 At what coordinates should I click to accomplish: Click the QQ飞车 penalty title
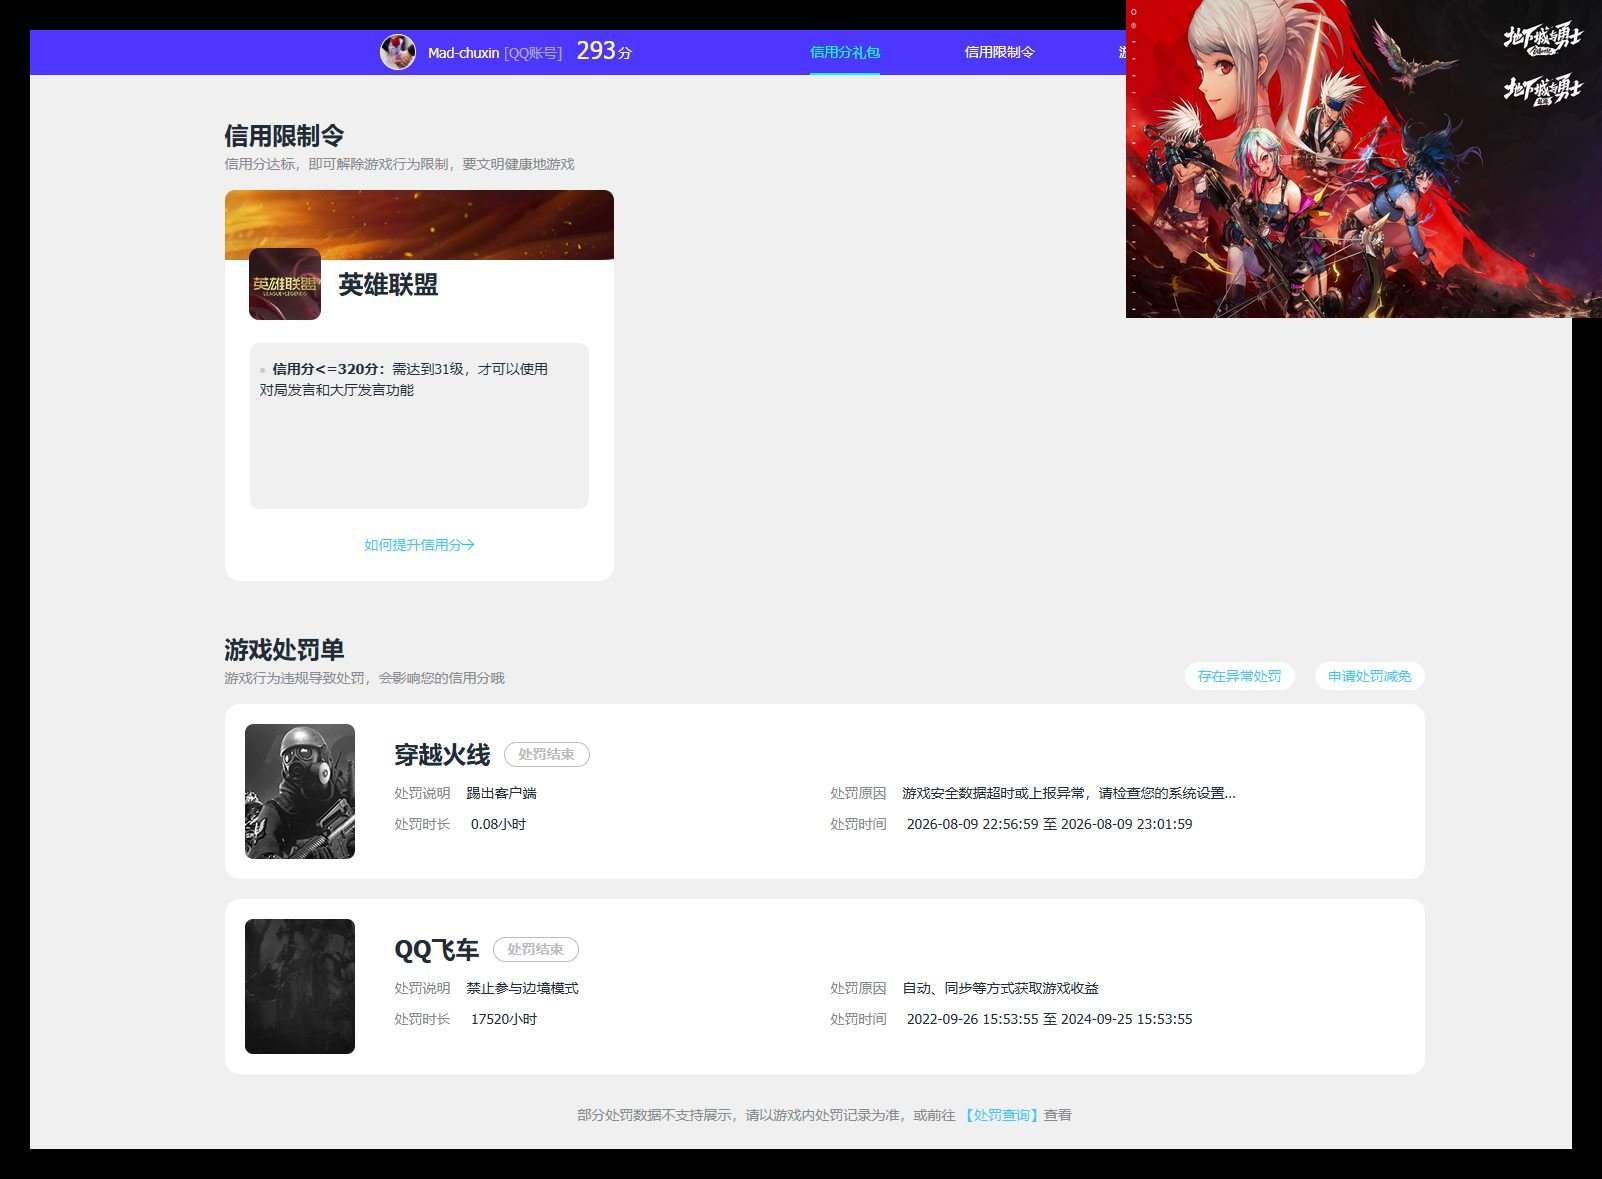click(x=437, y=950)
